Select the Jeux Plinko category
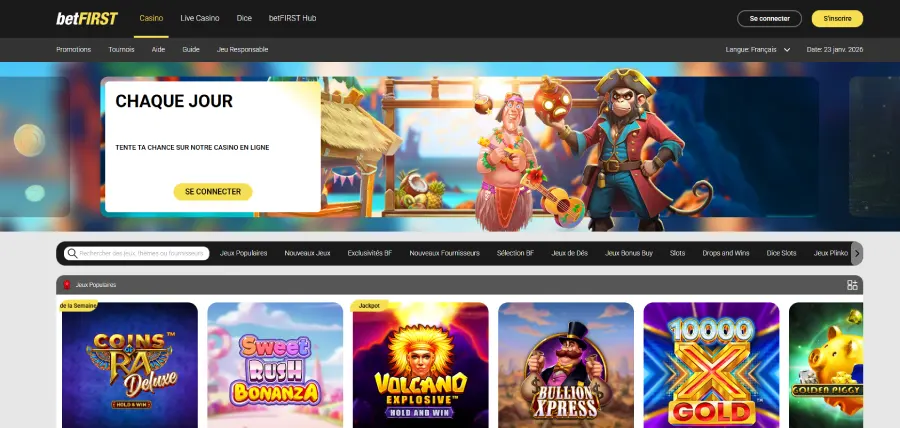 pos(831,253)
